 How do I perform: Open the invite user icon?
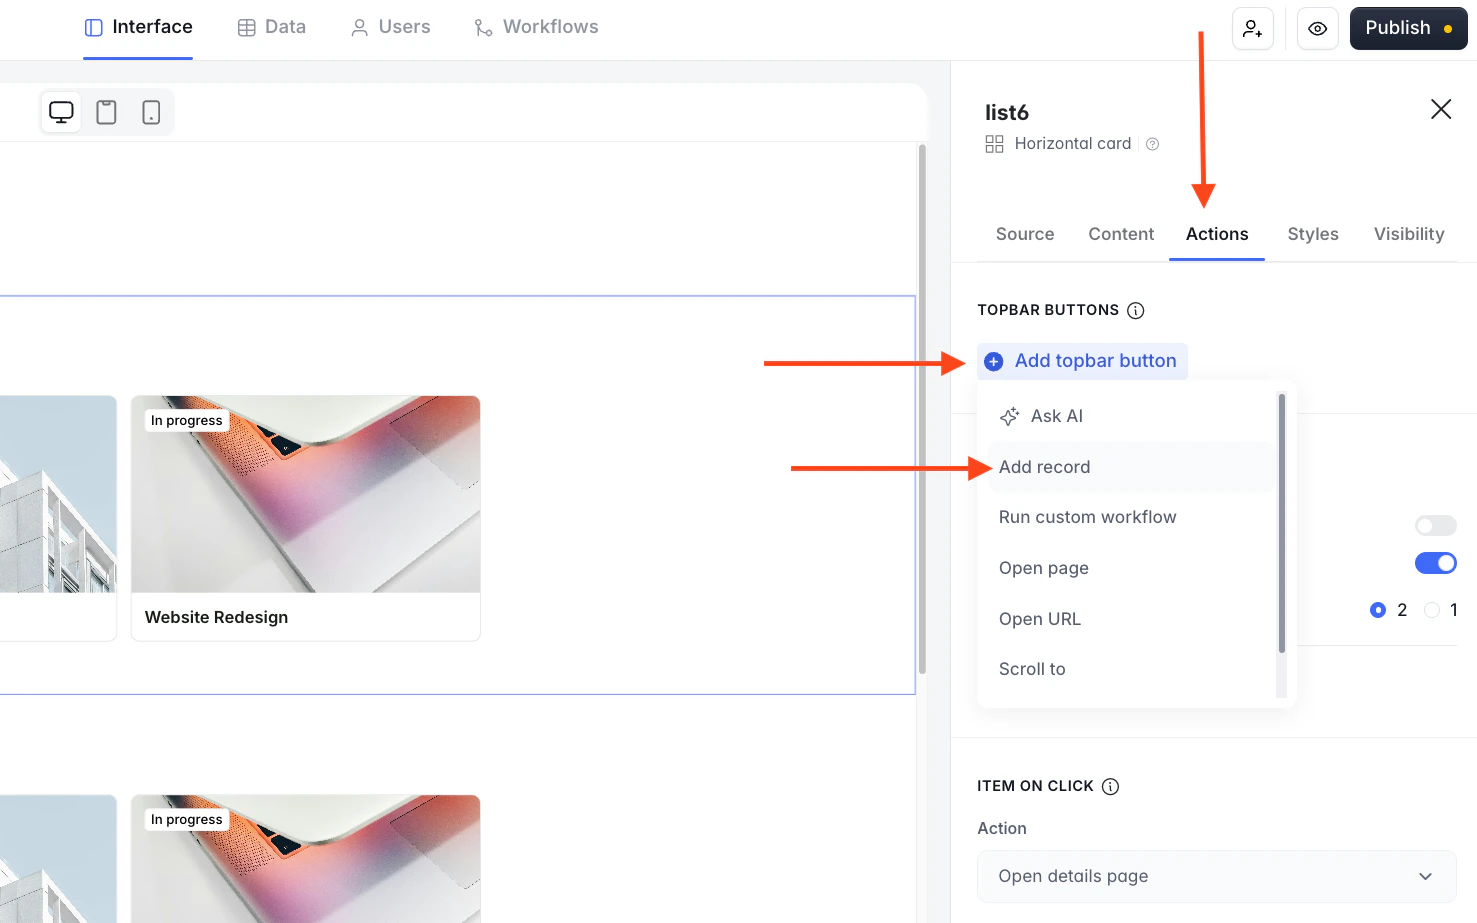pos(1253,28)
